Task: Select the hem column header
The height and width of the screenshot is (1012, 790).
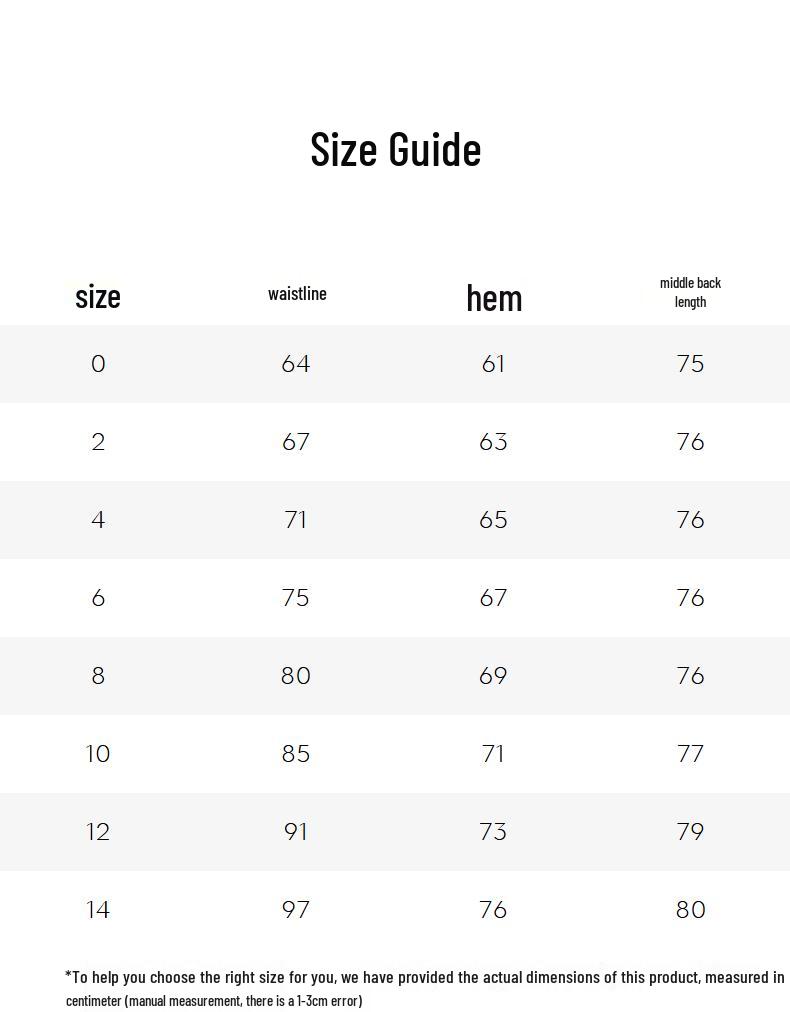Action: [494, 297]
